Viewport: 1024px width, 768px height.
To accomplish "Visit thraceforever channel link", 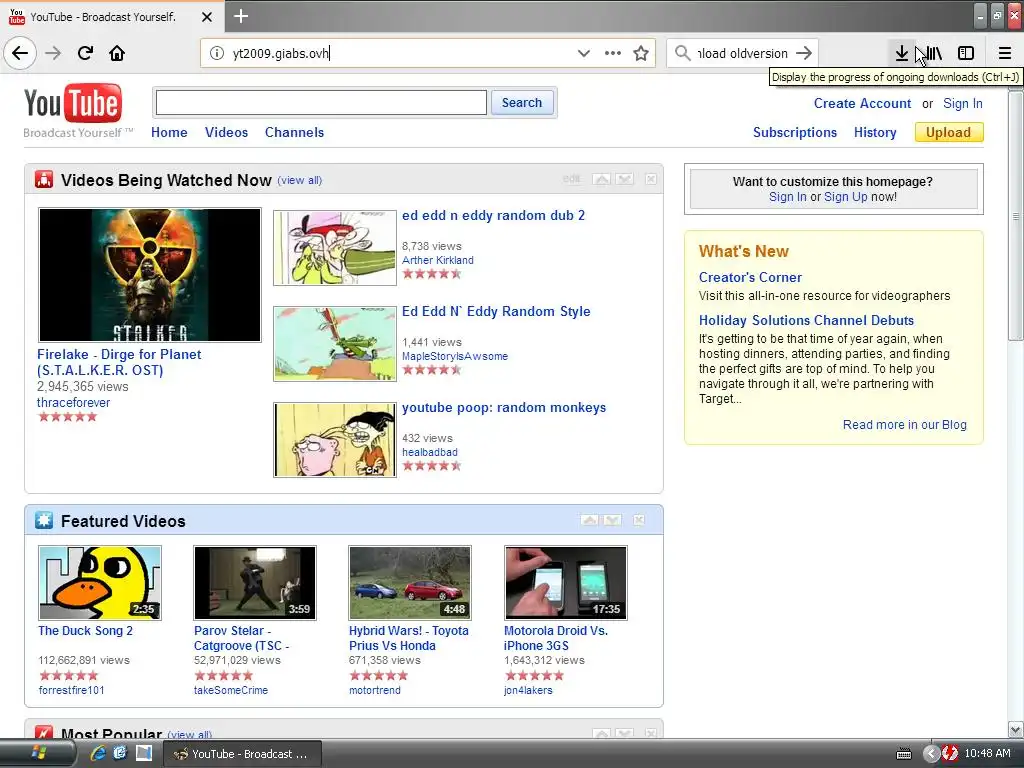I will pyautogui.click(x=73, y=402).
